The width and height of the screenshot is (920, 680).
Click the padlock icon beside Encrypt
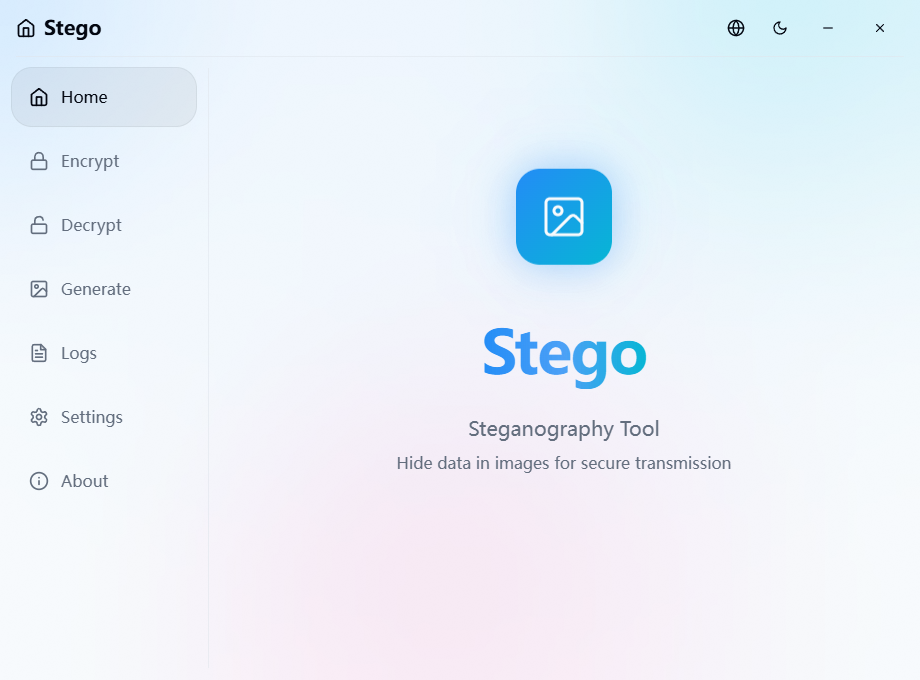pyautogui.click(x=39, y=161)
